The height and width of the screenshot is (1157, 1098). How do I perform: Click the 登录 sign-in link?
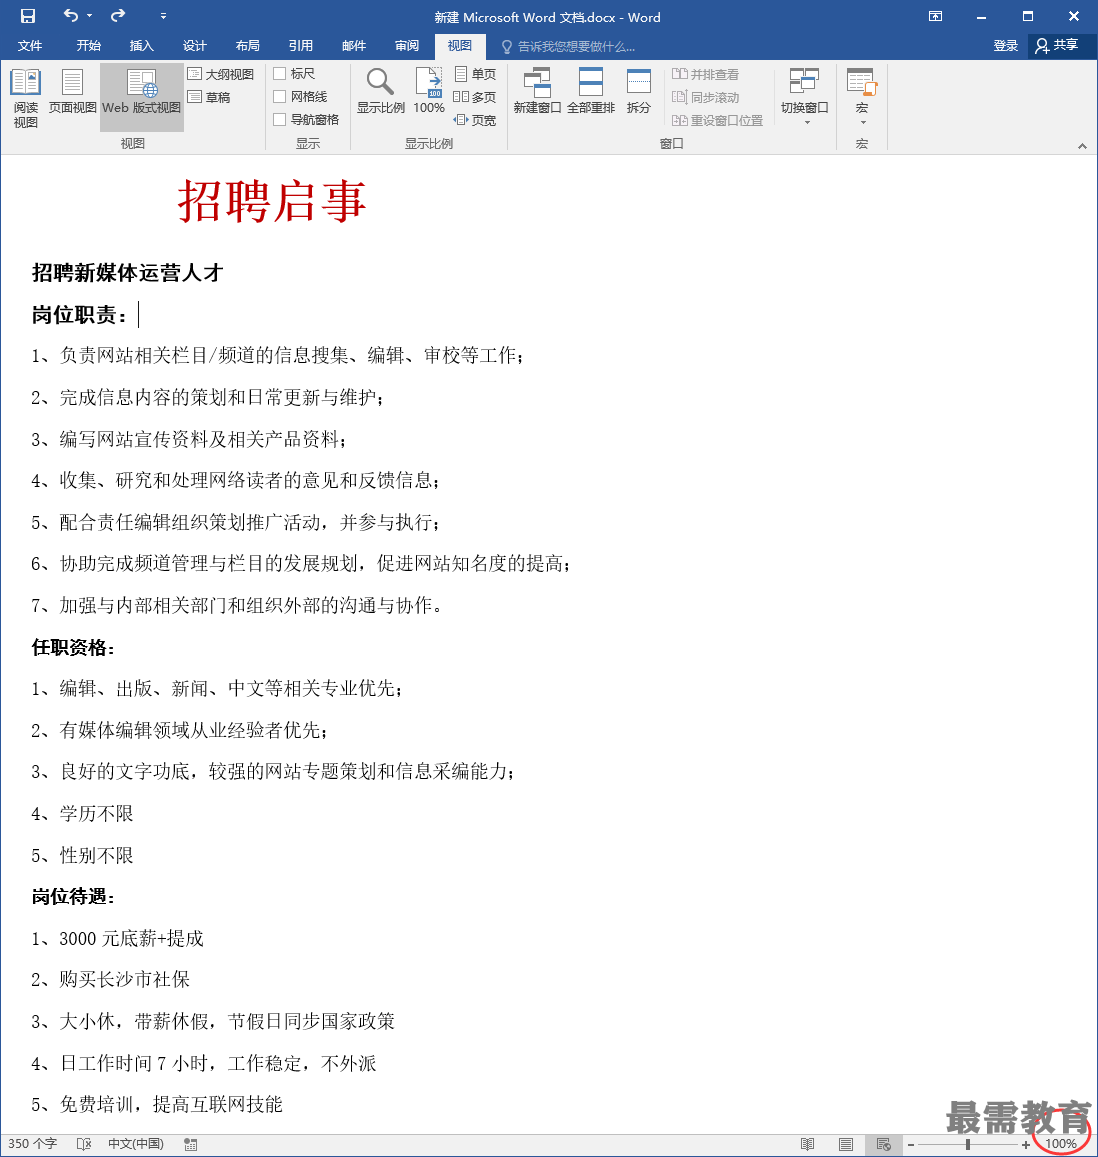pos(1005,46)
